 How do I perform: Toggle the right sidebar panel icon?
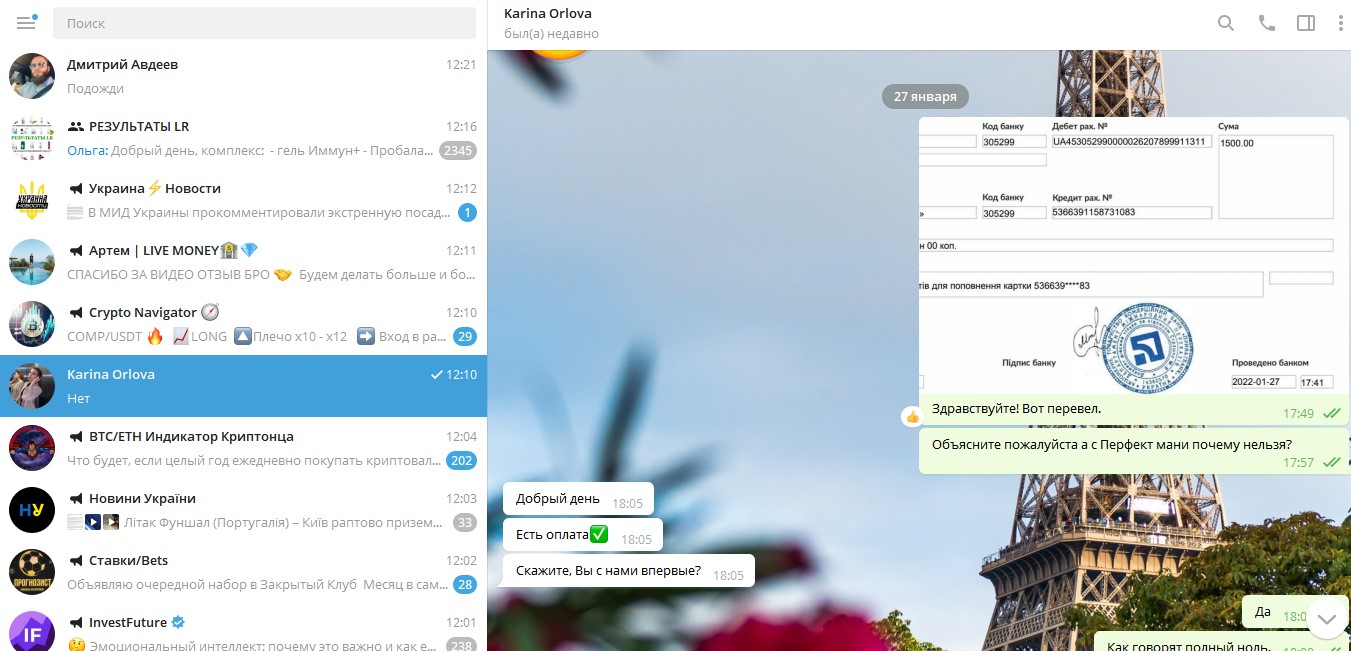(1306, 23)
